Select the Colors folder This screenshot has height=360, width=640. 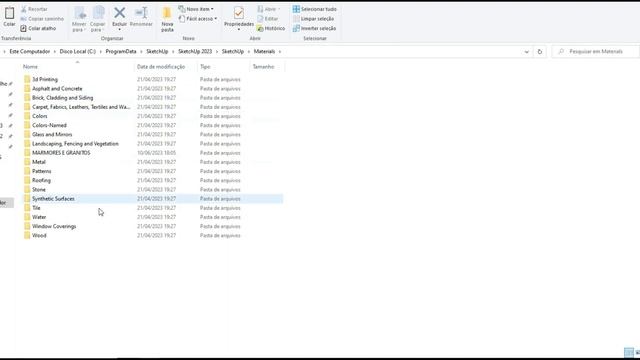[x=40, y=116]
